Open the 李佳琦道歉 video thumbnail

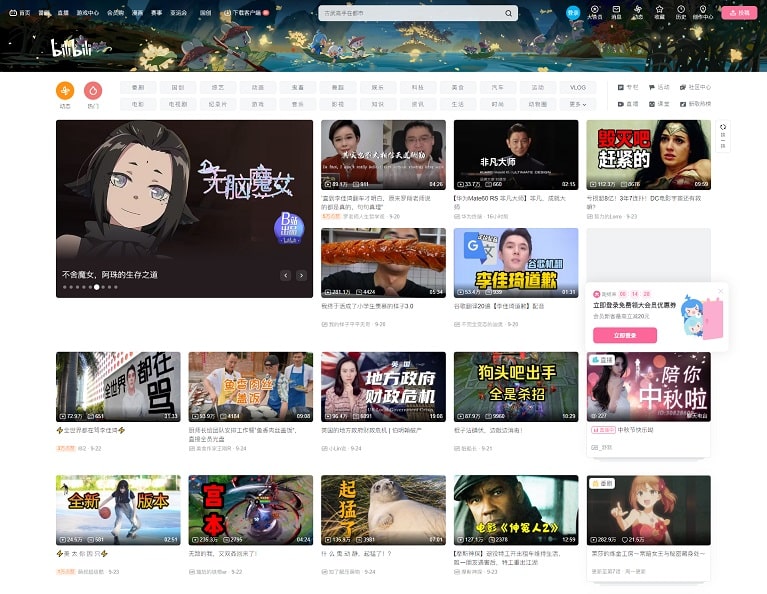click(x=516, y=262)
